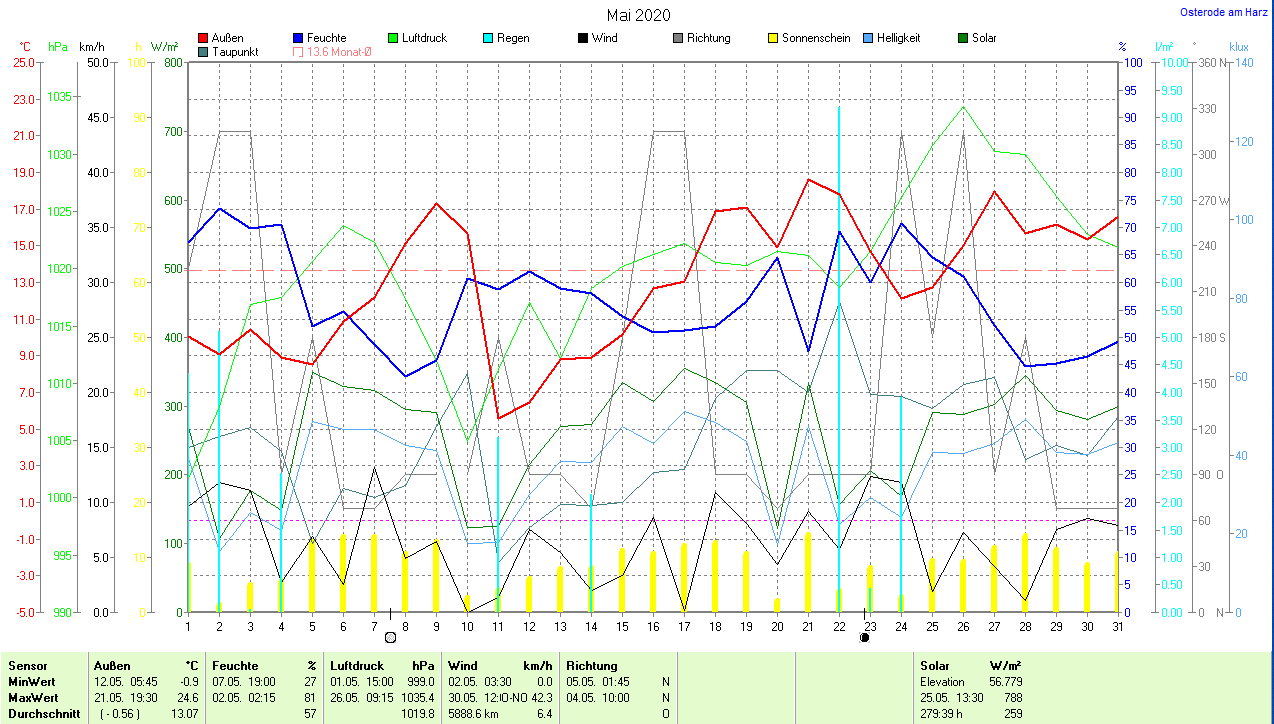Click the blue Feuchte legend swatch
This screenshot has width=1274, height=724.
click(299, 38)
